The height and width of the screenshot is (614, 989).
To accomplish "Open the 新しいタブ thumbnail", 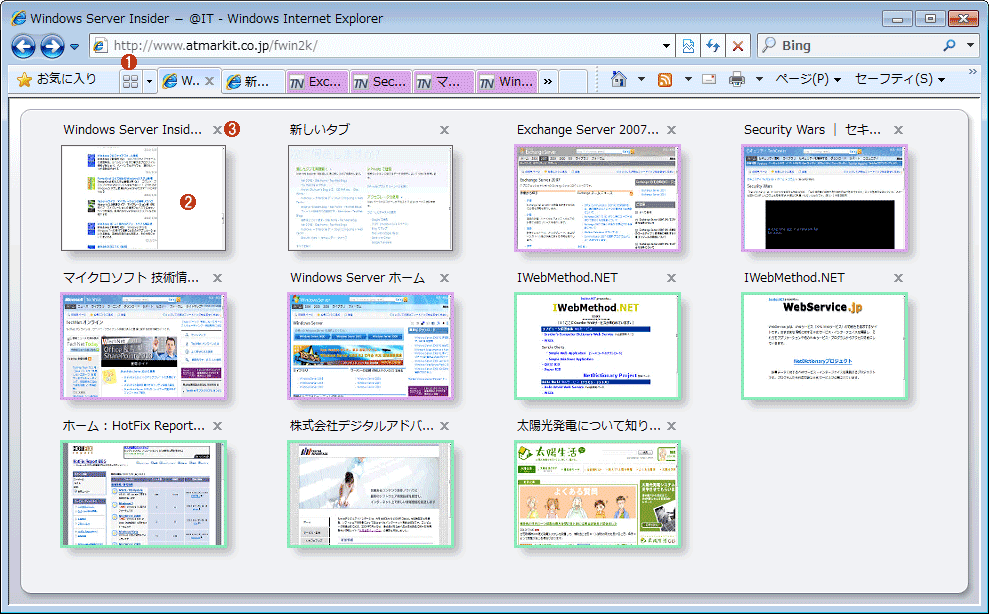I will pyautogui.click(x=370, y=198).
